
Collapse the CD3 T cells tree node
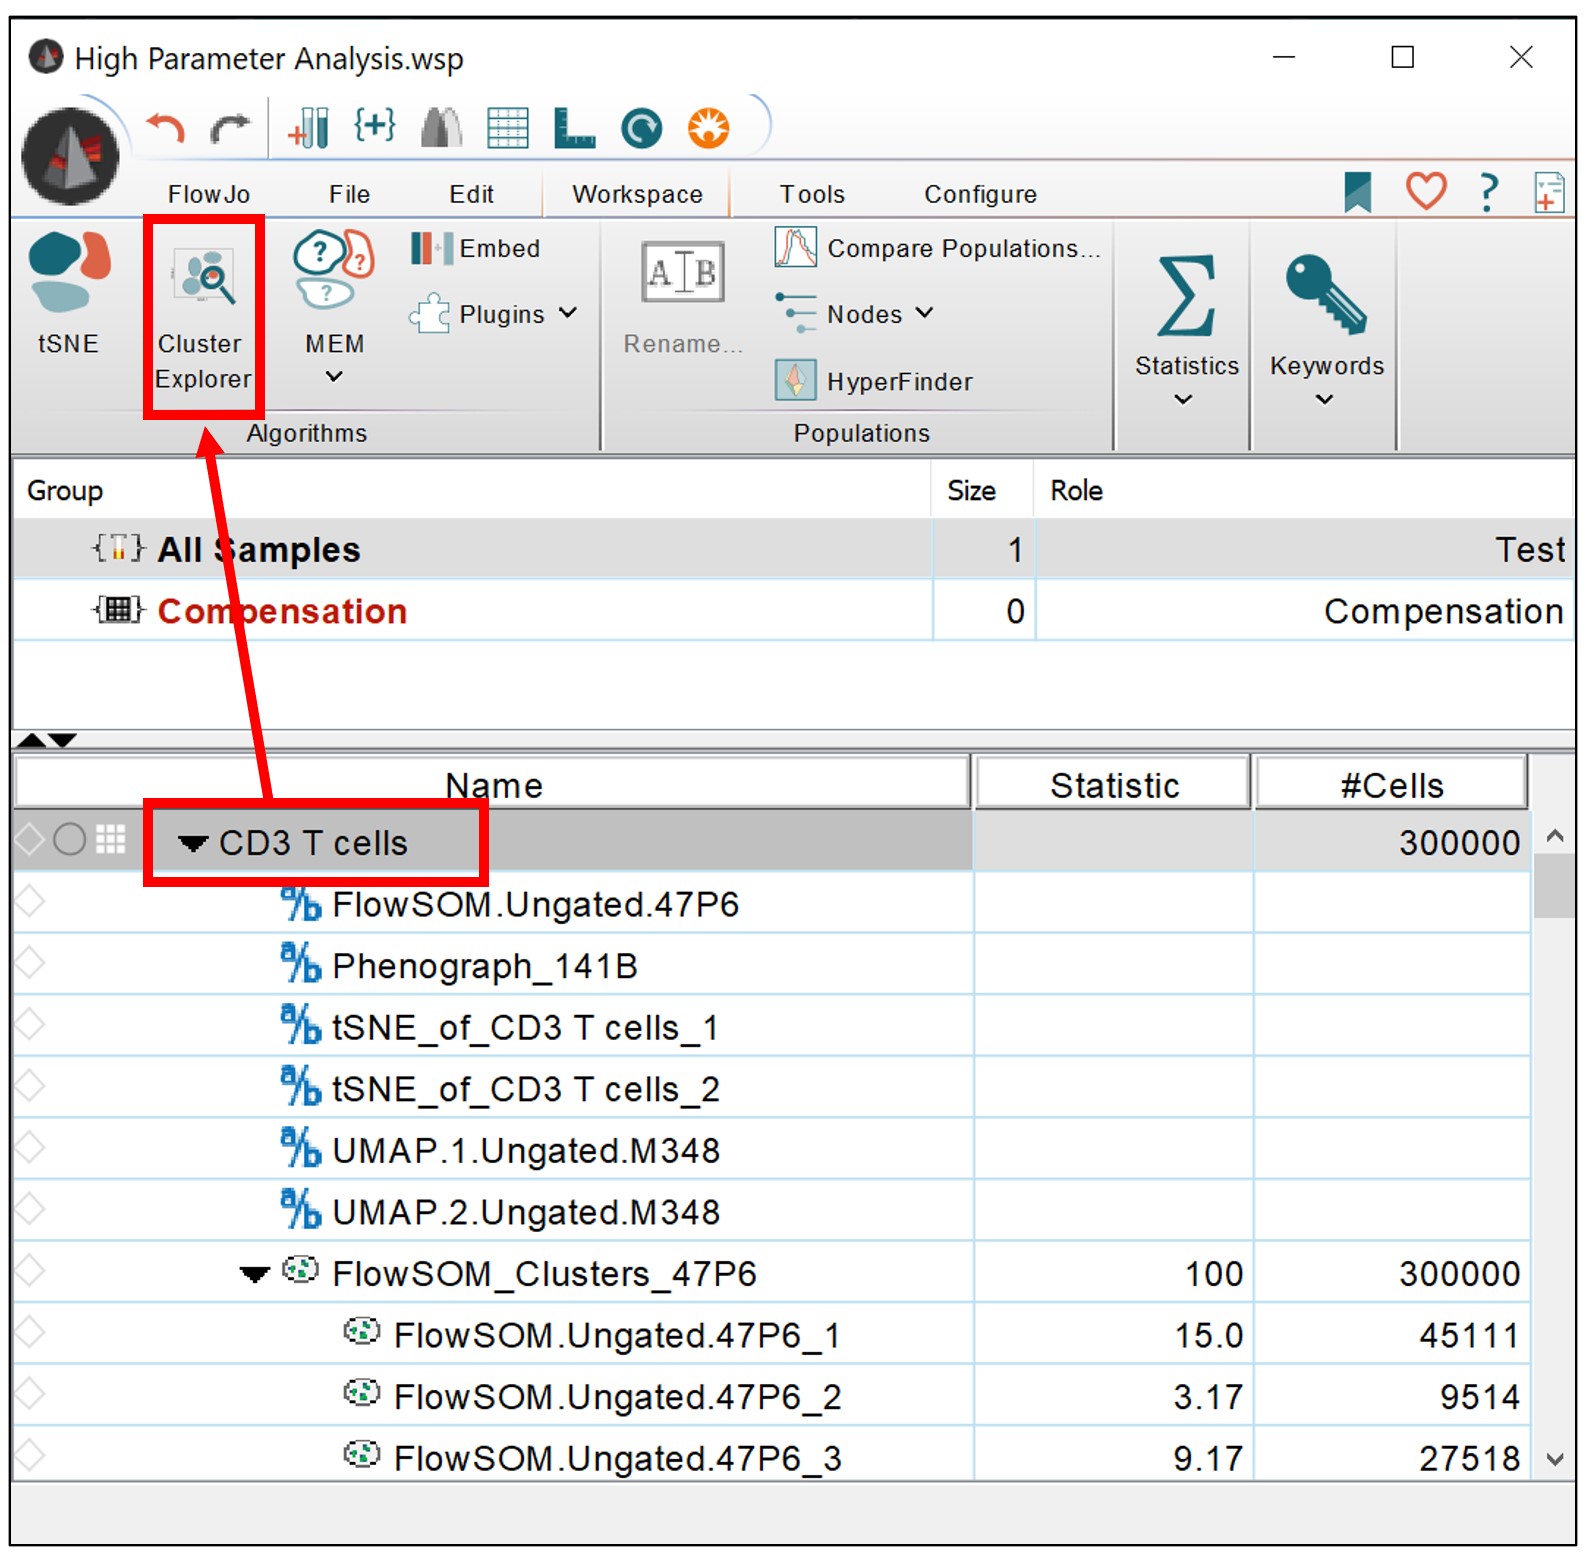coord(192,844)
